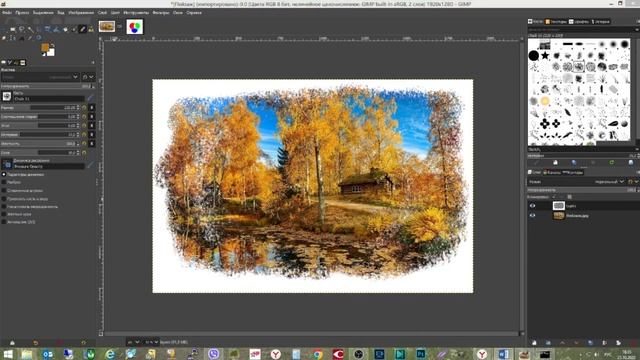The height and width of the screenshot is (360, 640).
Task: Click the foreground orange color swatch
Action: coord(45,48)
